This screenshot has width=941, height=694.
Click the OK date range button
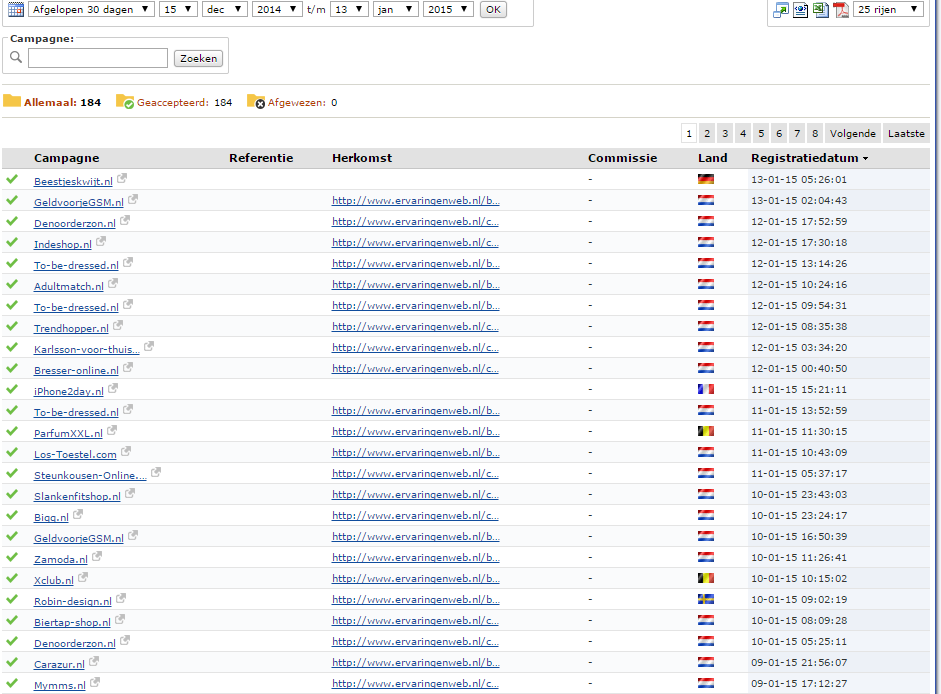[493, 10]
